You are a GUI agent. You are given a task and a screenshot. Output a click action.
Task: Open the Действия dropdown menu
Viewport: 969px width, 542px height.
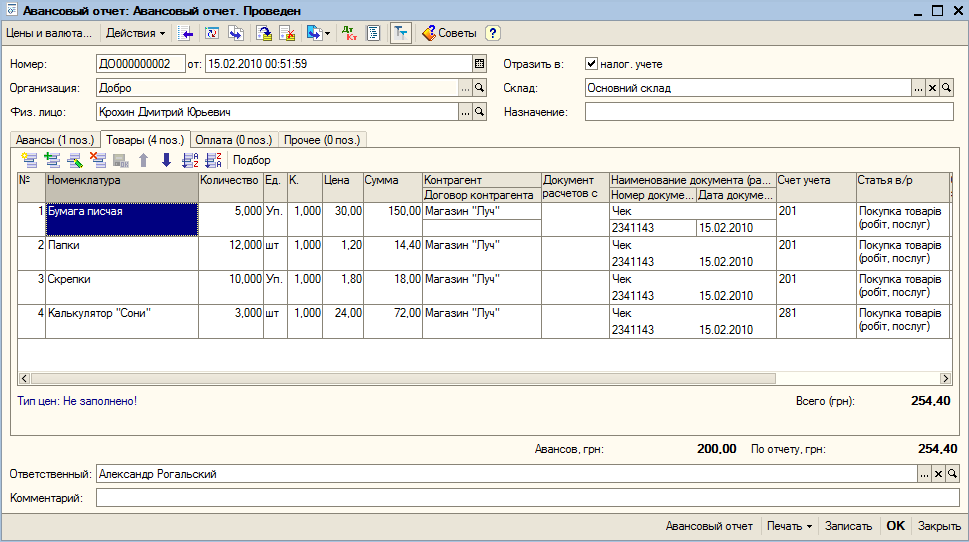pyautogui.click(x=135, y=33)
